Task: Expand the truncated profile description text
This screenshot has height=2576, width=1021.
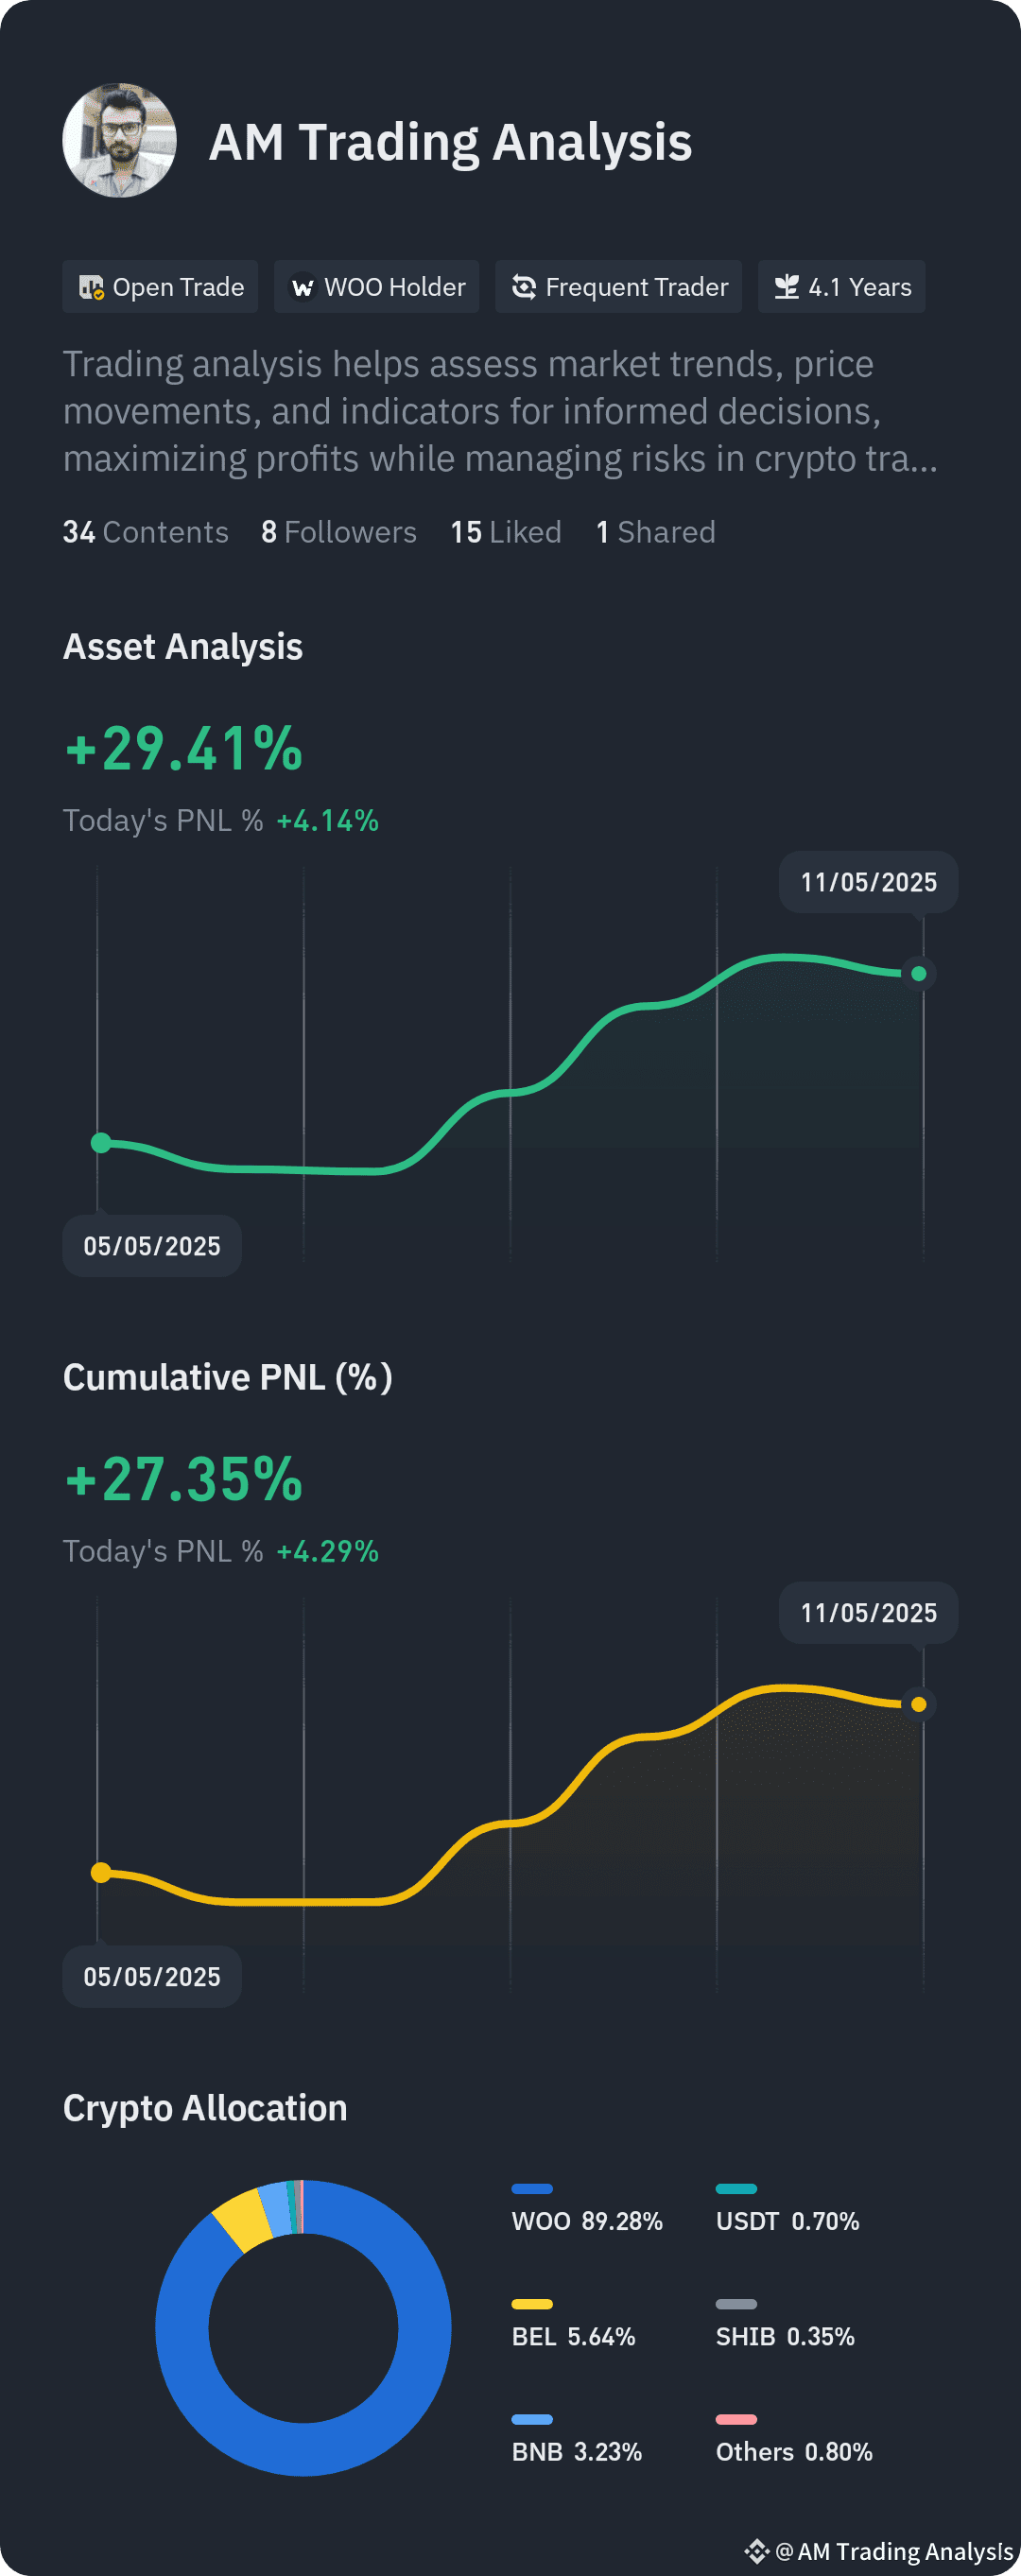Action: coord(501,411)
